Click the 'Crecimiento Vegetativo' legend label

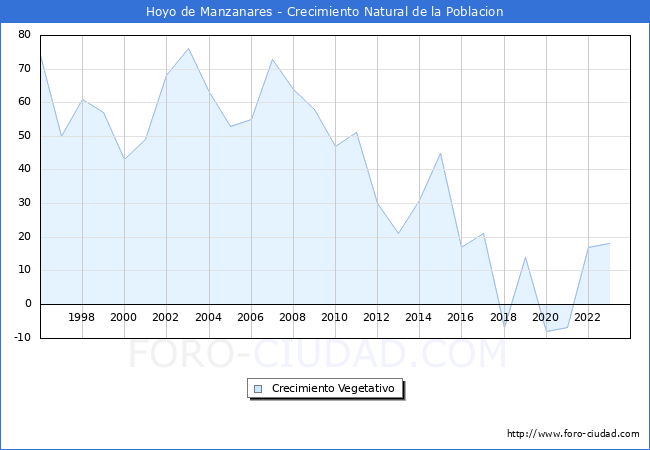click(x=333, y=388)
